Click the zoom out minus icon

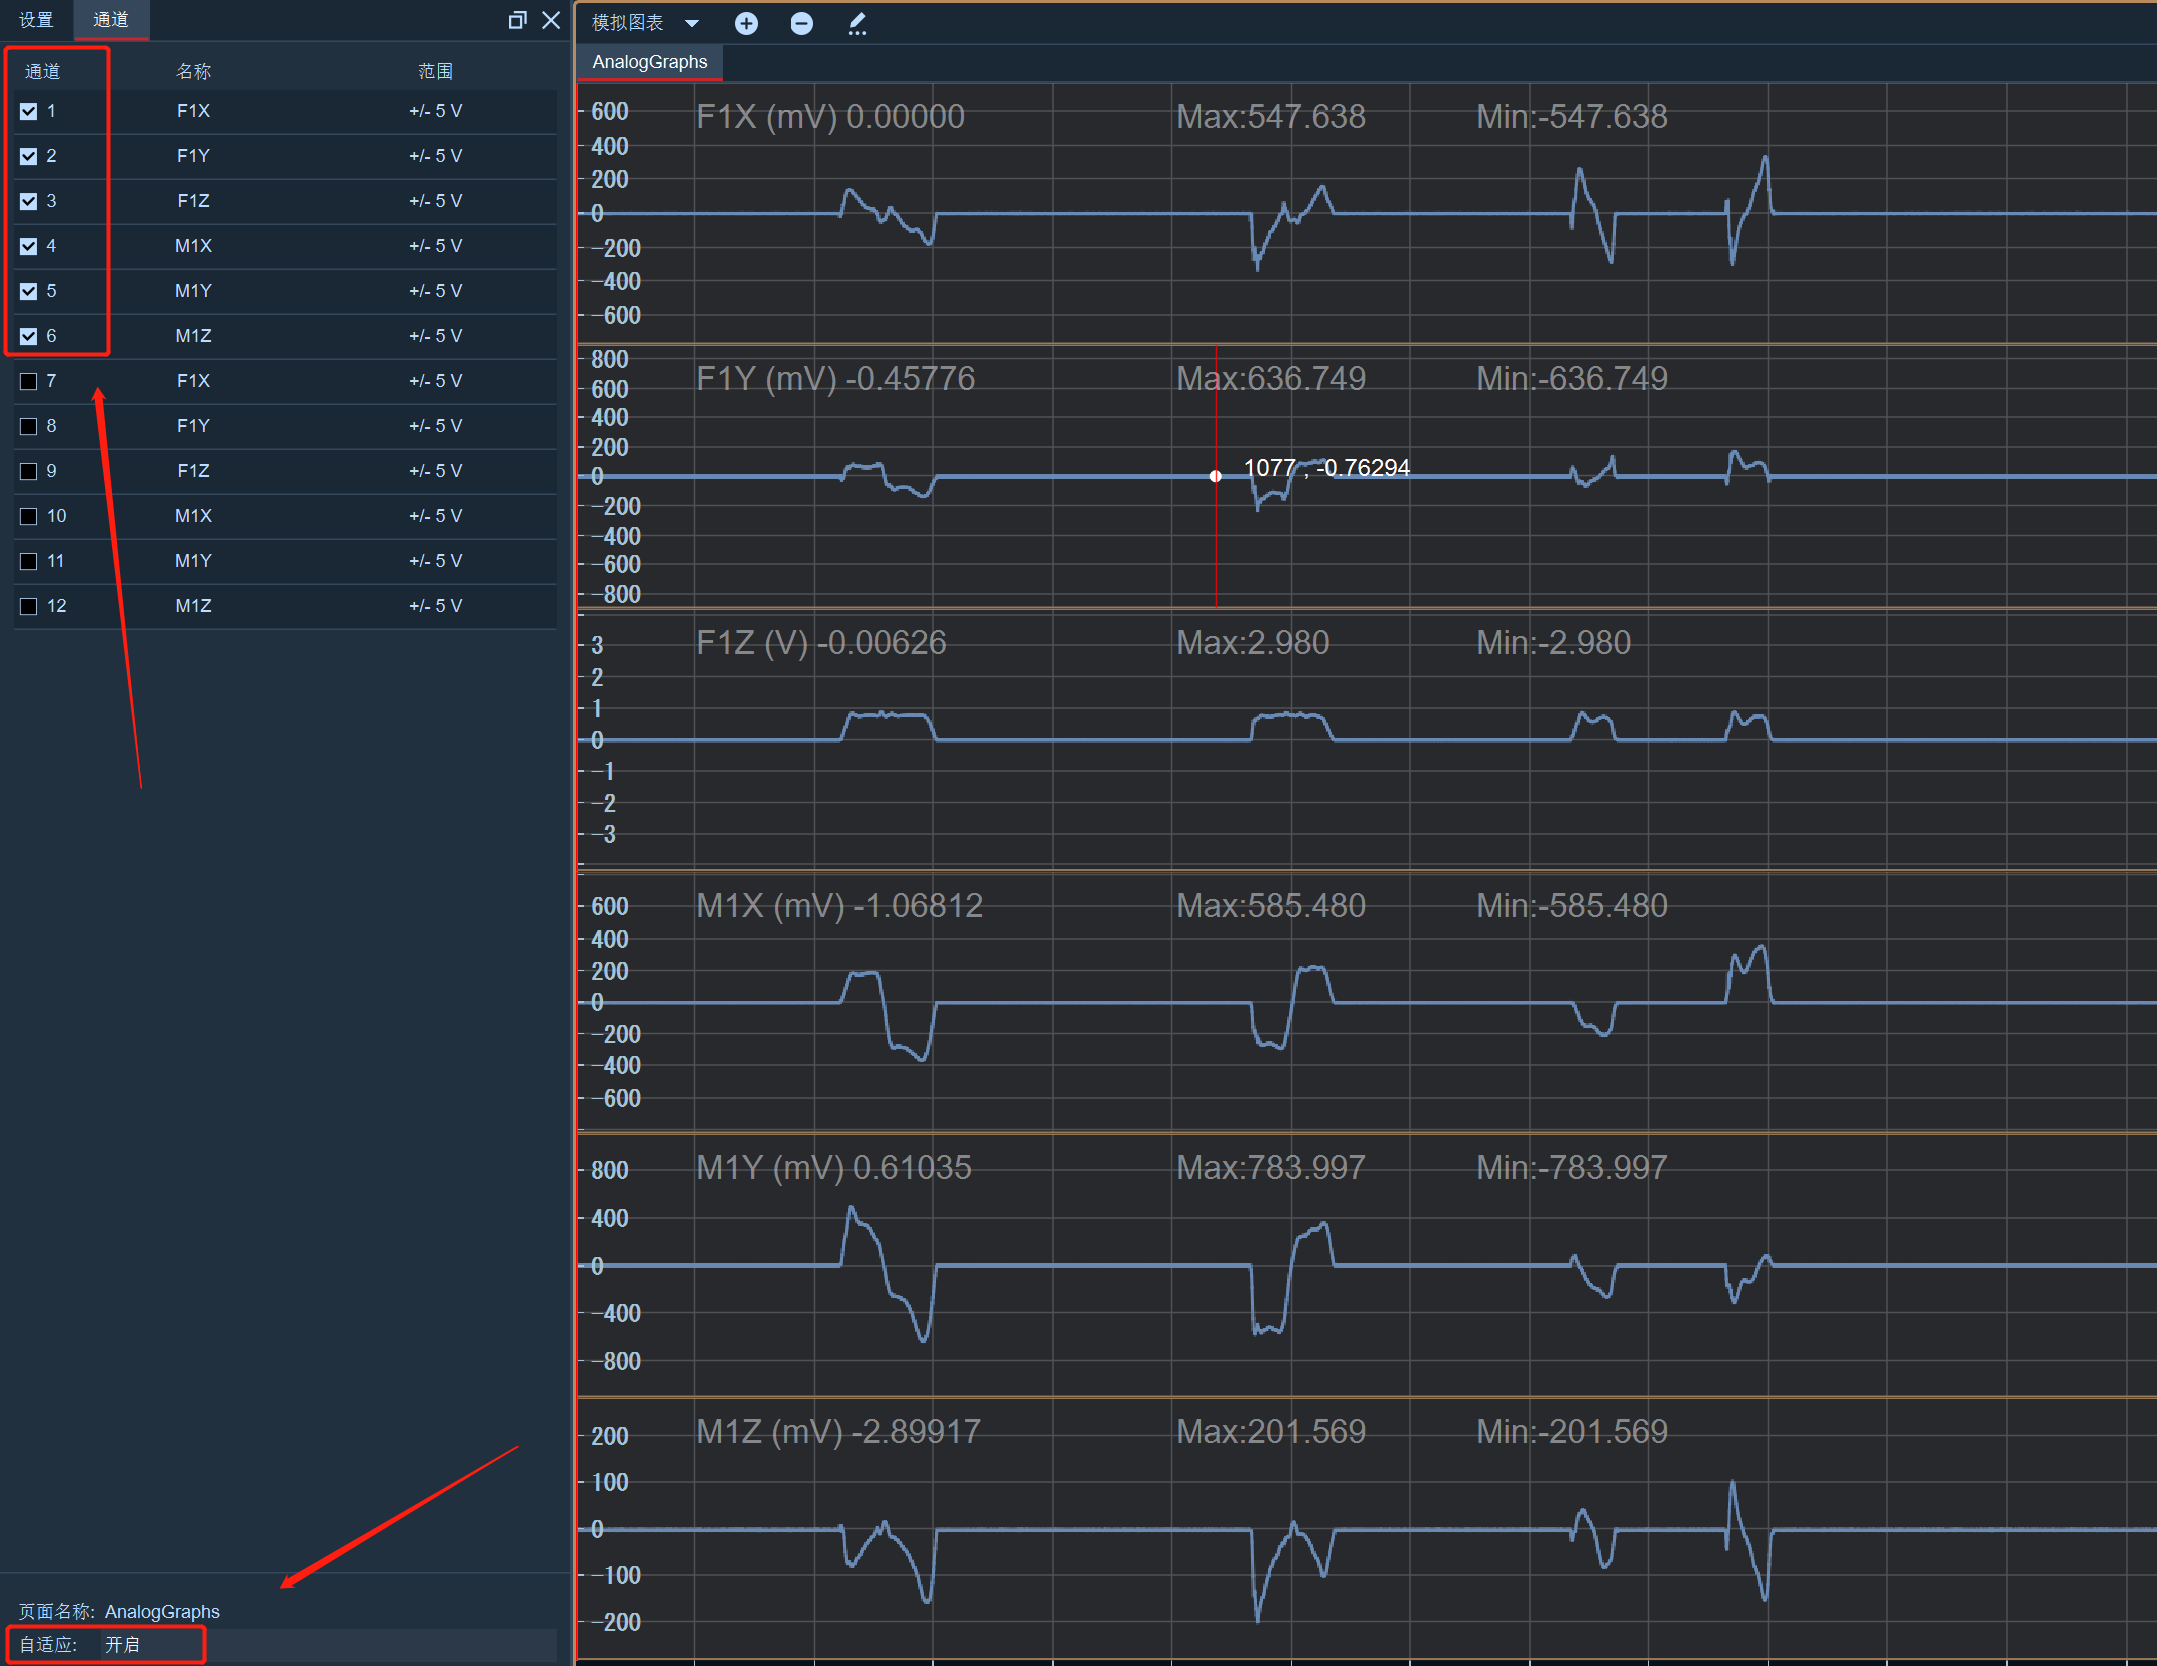tap(801, 23)
